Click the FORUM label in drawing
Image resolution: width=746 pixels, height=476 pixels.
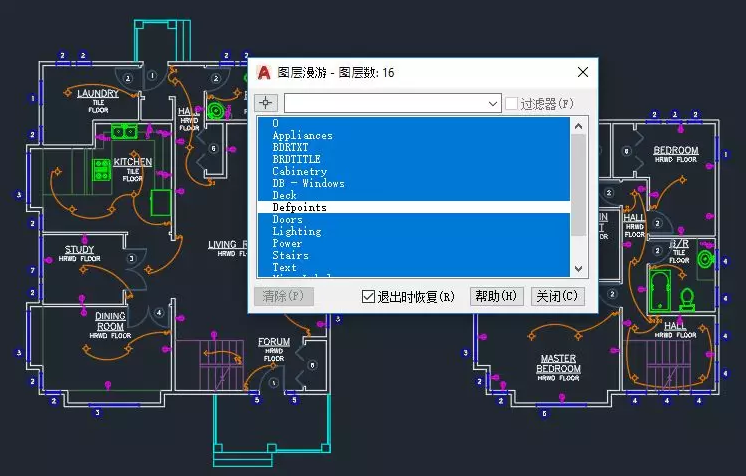click(274, 342)
